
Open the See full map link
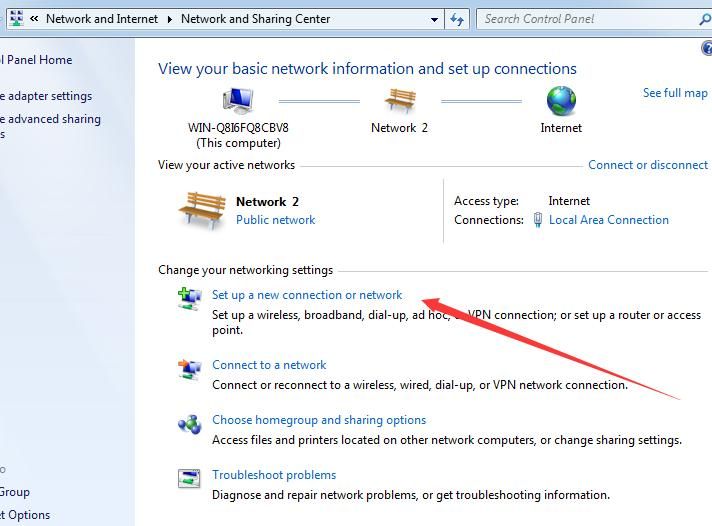tap(675, 93)
